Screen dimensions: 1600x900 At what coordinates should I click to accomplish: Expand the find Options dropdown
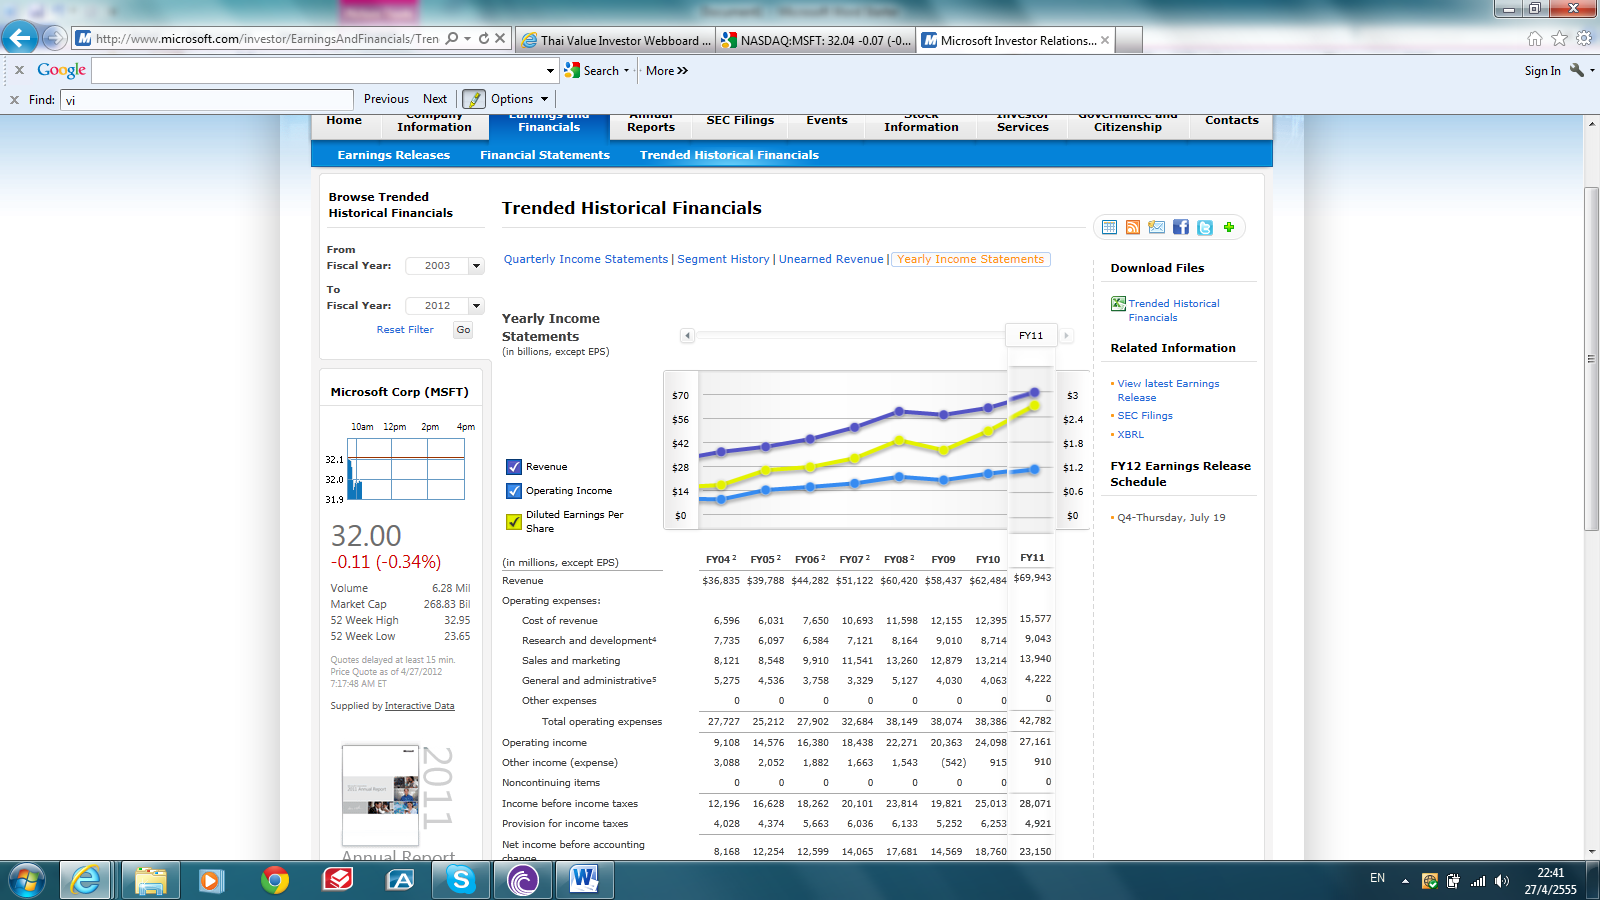click(x=545, y=99)
